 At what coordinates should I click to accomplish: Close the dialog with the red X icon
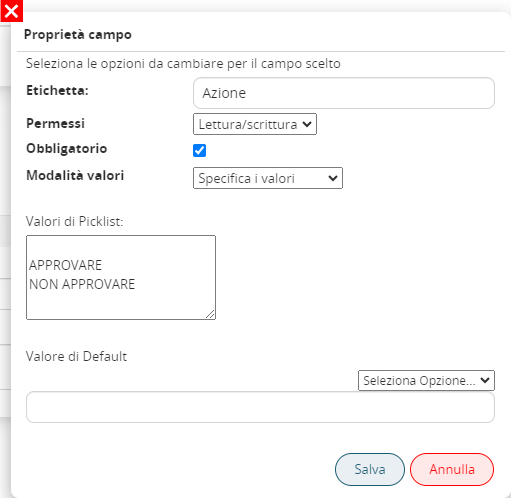(x=12, y=11)
